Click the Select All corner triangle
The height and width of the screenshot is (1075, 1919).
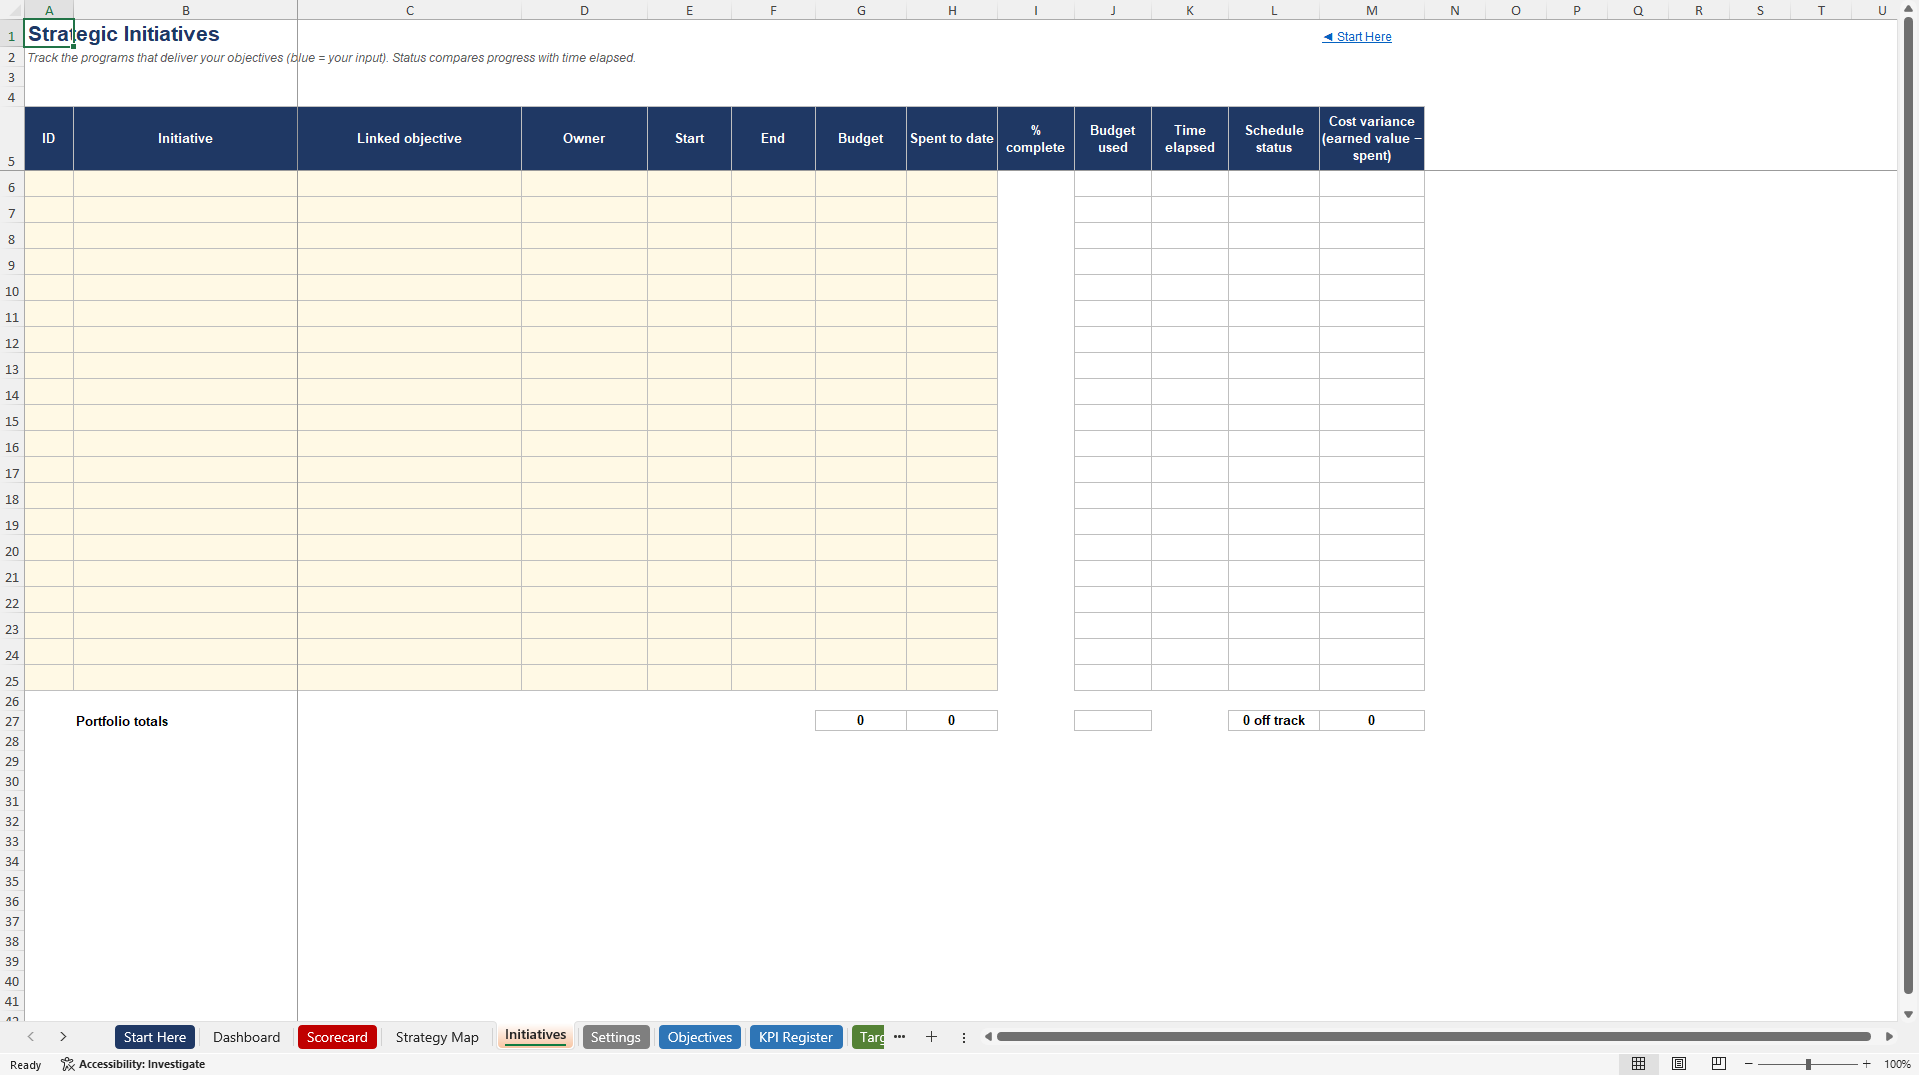click(12, 10)
